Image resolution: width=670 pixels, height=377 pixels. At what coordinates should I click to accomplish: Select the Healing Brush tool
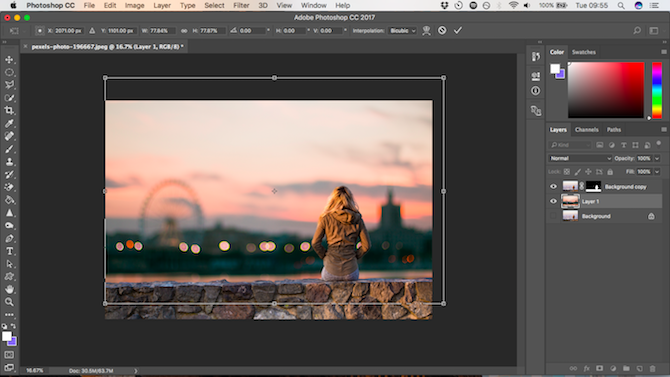[x=9, y=136]
